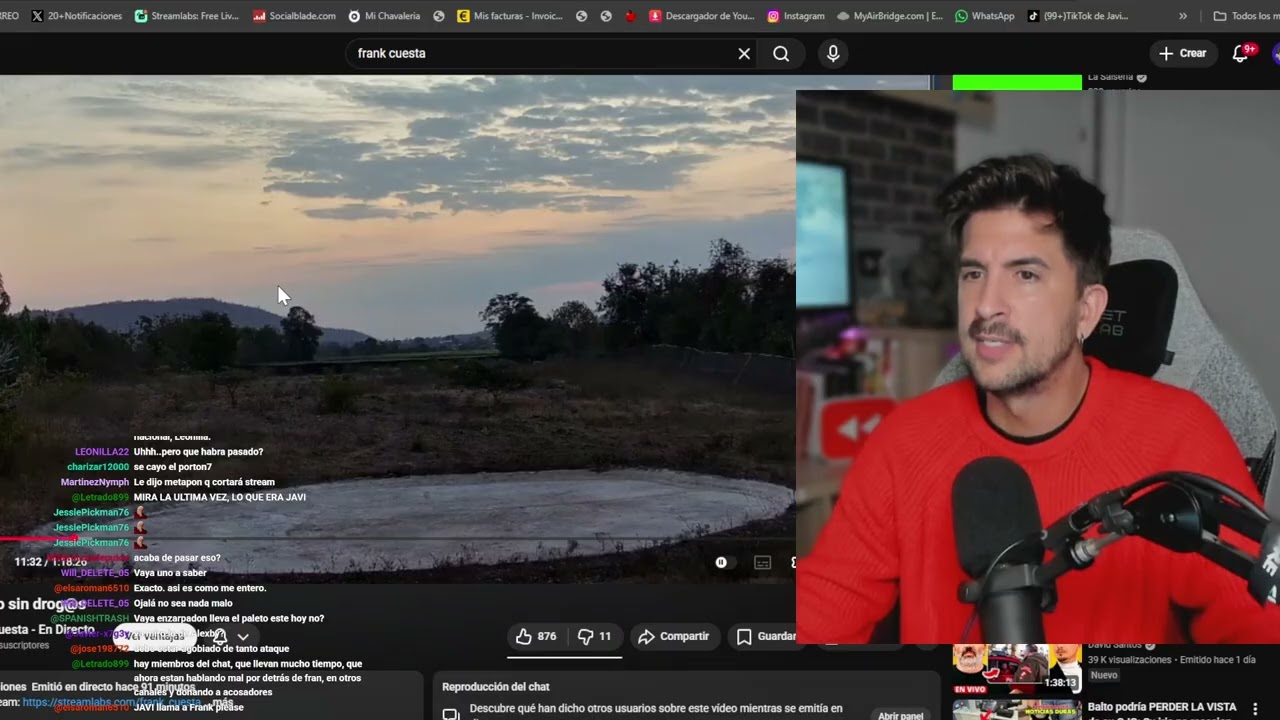Open 'Balto podría PERDER LA VISTA' video title
Image resolution: width=1280 pixels, height=720 pixels.
point(1162,707)
